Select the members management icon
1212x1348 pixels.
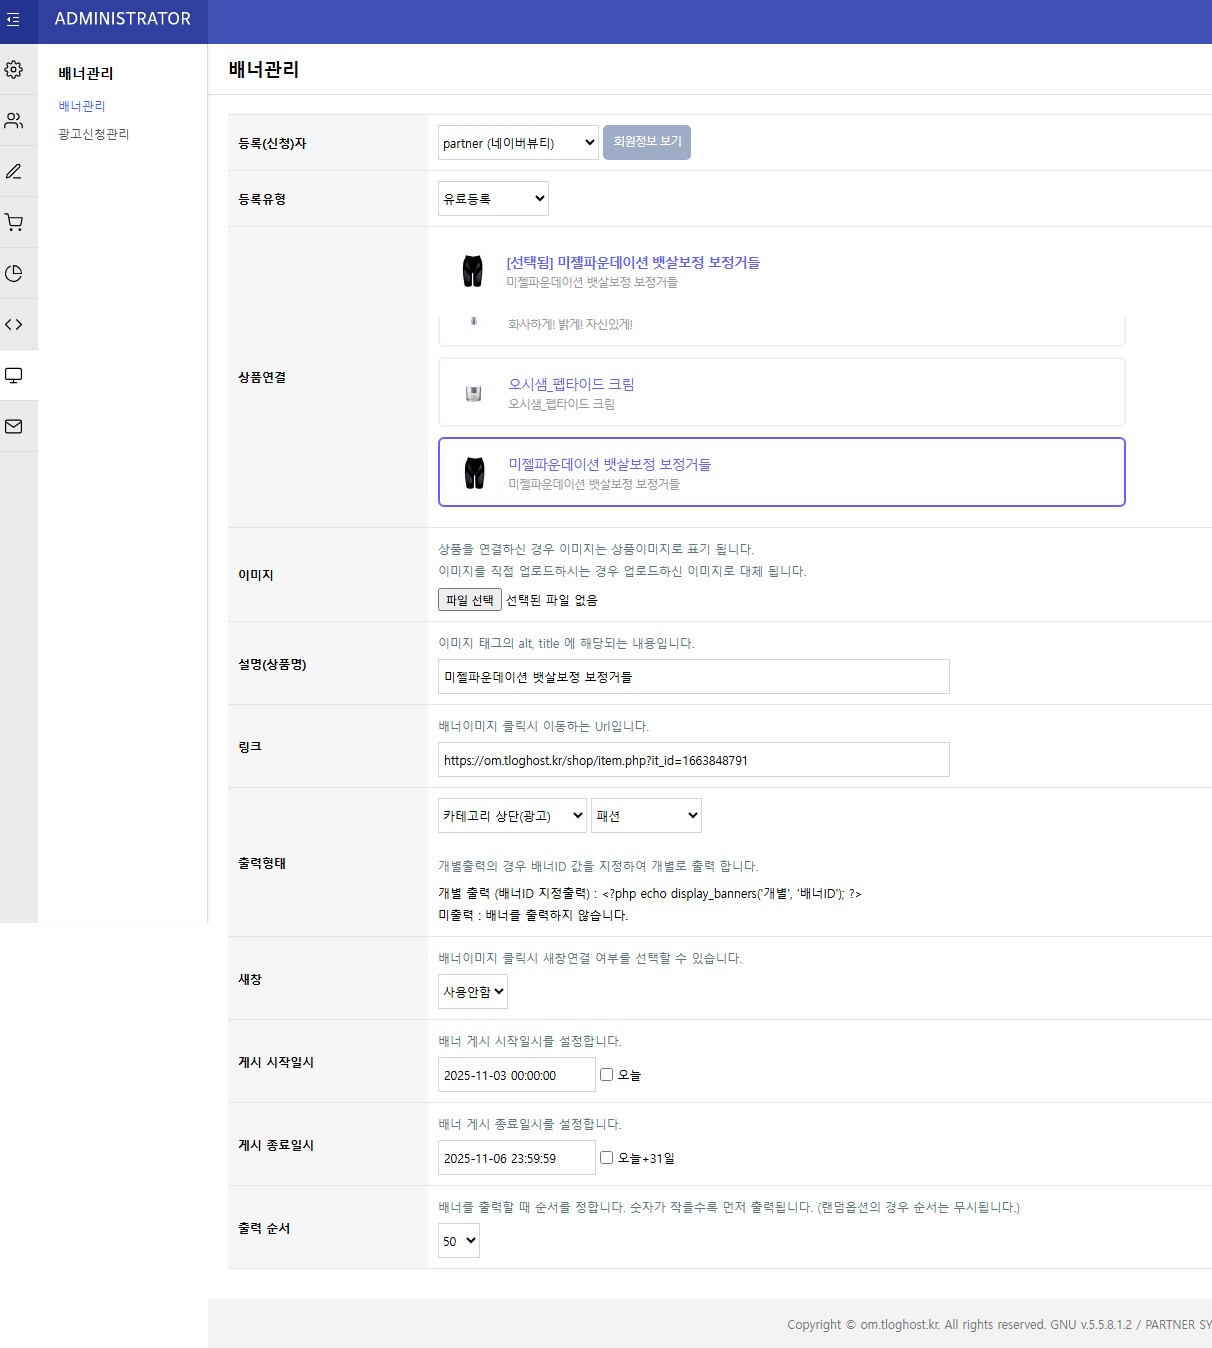pos(15,120)
